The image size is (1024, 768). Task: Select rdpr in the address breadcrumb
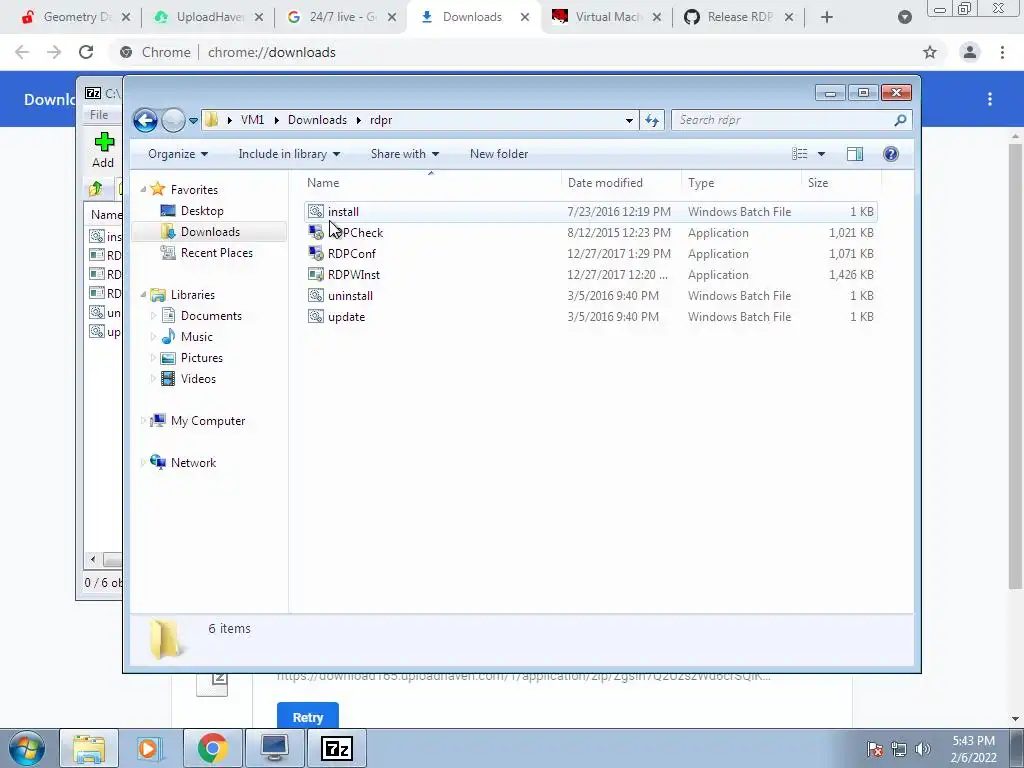pos(381,120)
